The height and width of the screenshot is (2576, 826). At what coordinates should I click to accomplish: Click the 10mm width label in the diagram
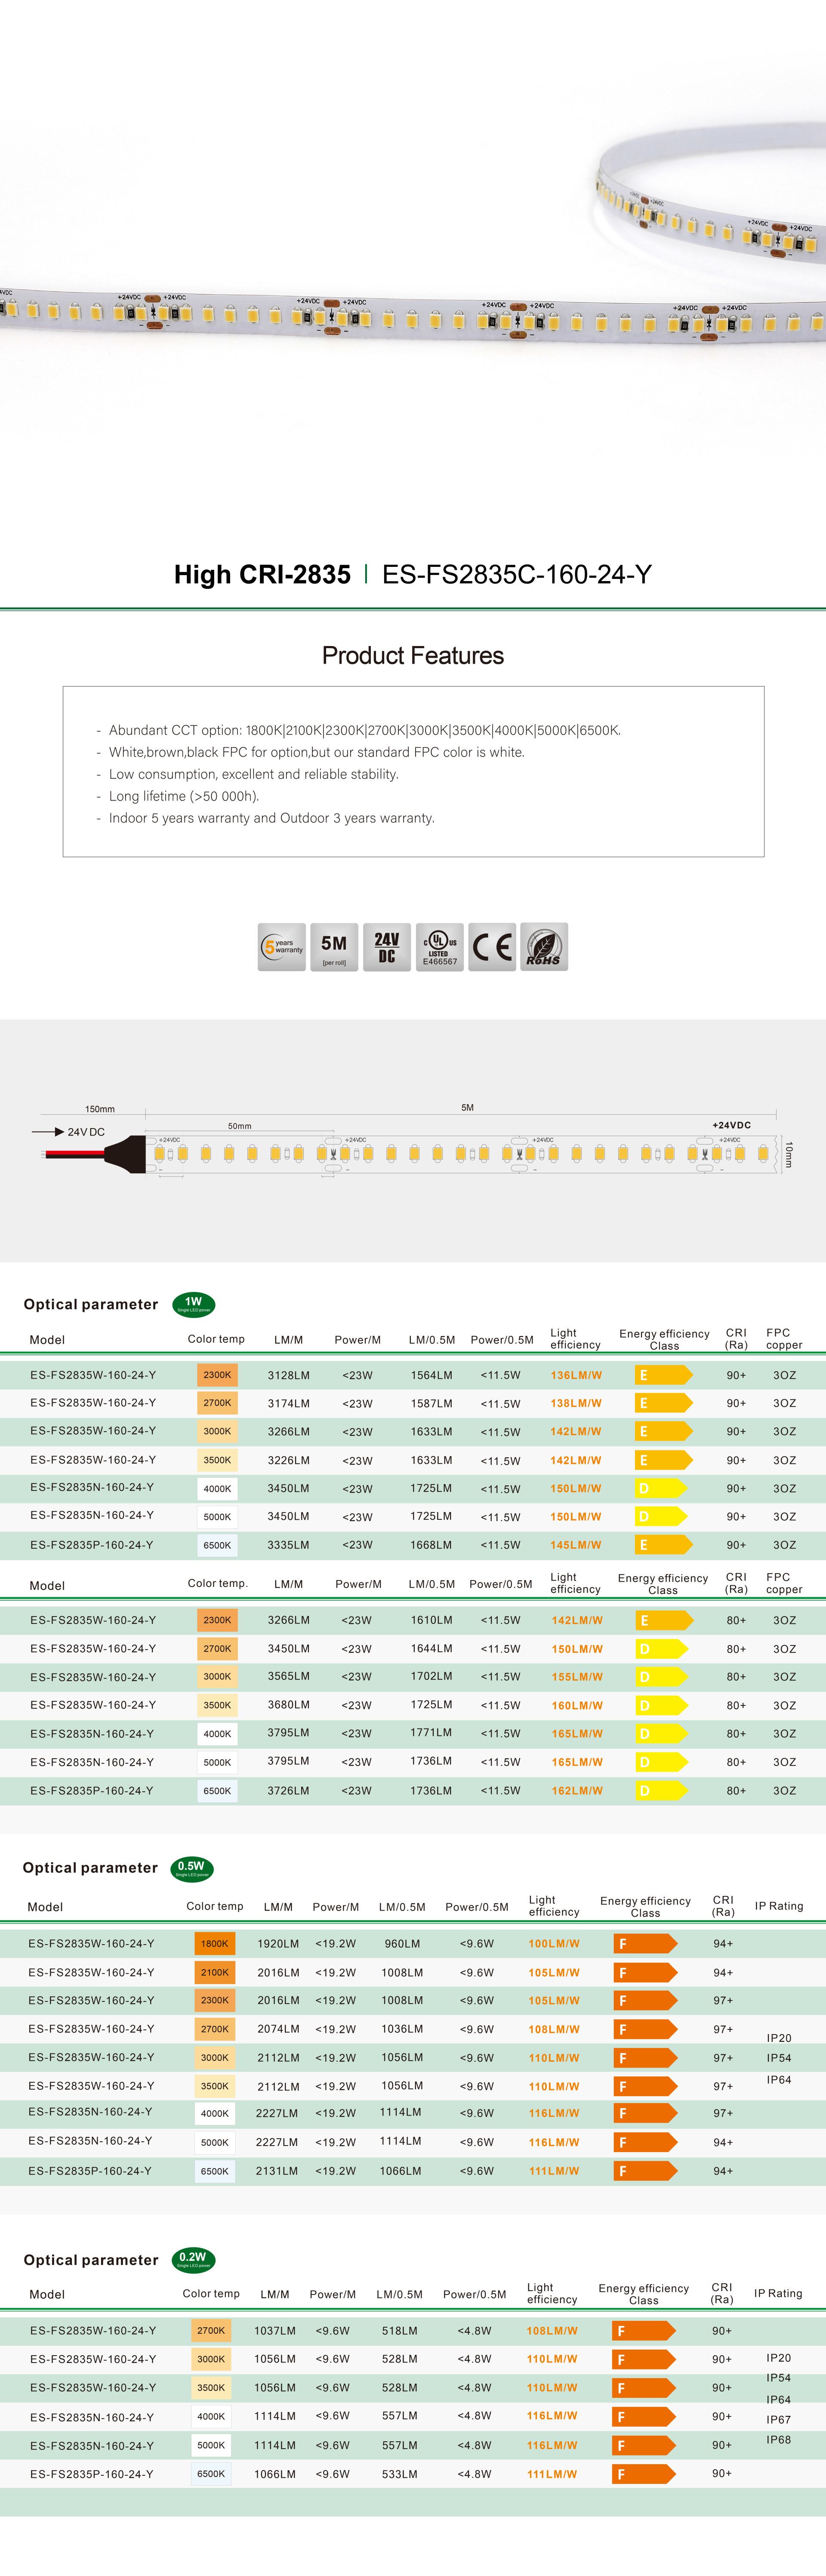[788, 1154]
